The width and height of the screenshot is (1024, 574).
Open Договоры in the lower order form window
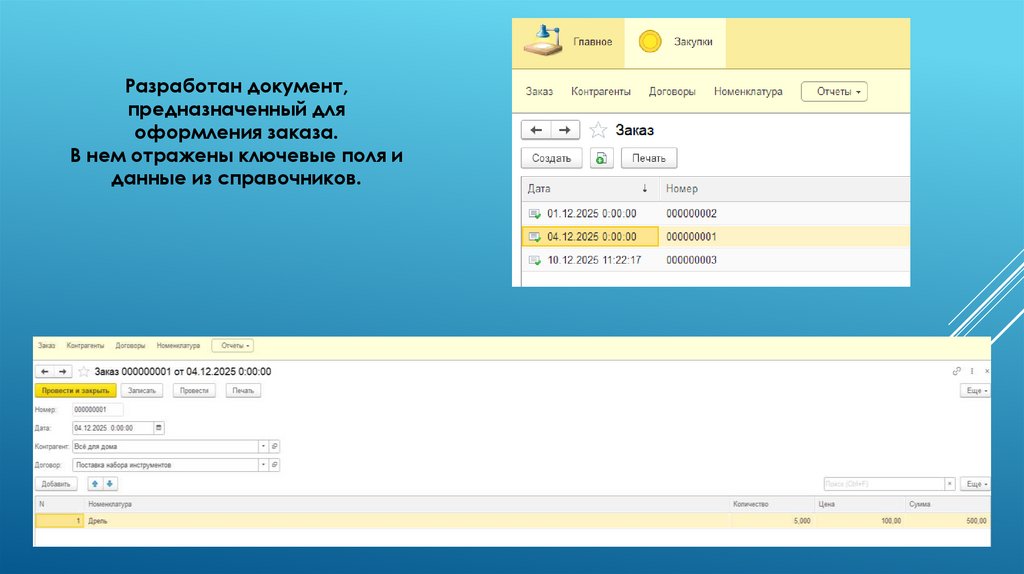(x=131, y=345)
